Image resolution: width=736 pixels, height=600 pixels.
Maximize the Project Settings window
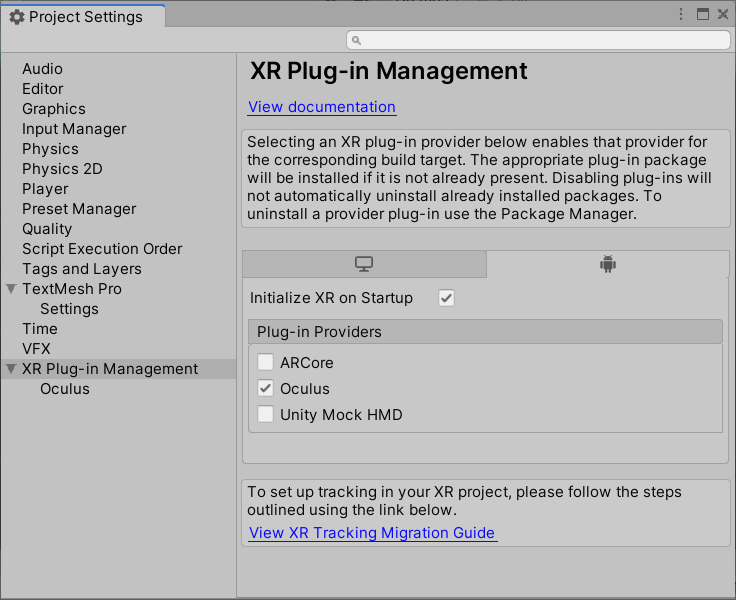(702, 15)
